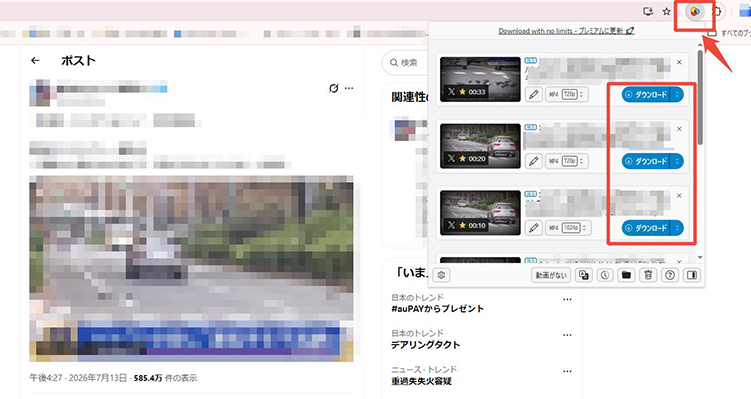Change MP4 1024p quality for 00:10 video
The width and height of the screenshot is (751, 399).
coord(568,228)
